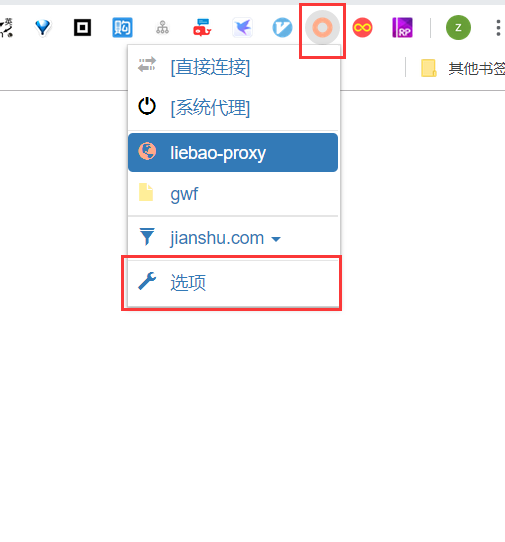Open the red whale chat extension
The height and width of the screenshot is (542, 505).
[202, 27]
